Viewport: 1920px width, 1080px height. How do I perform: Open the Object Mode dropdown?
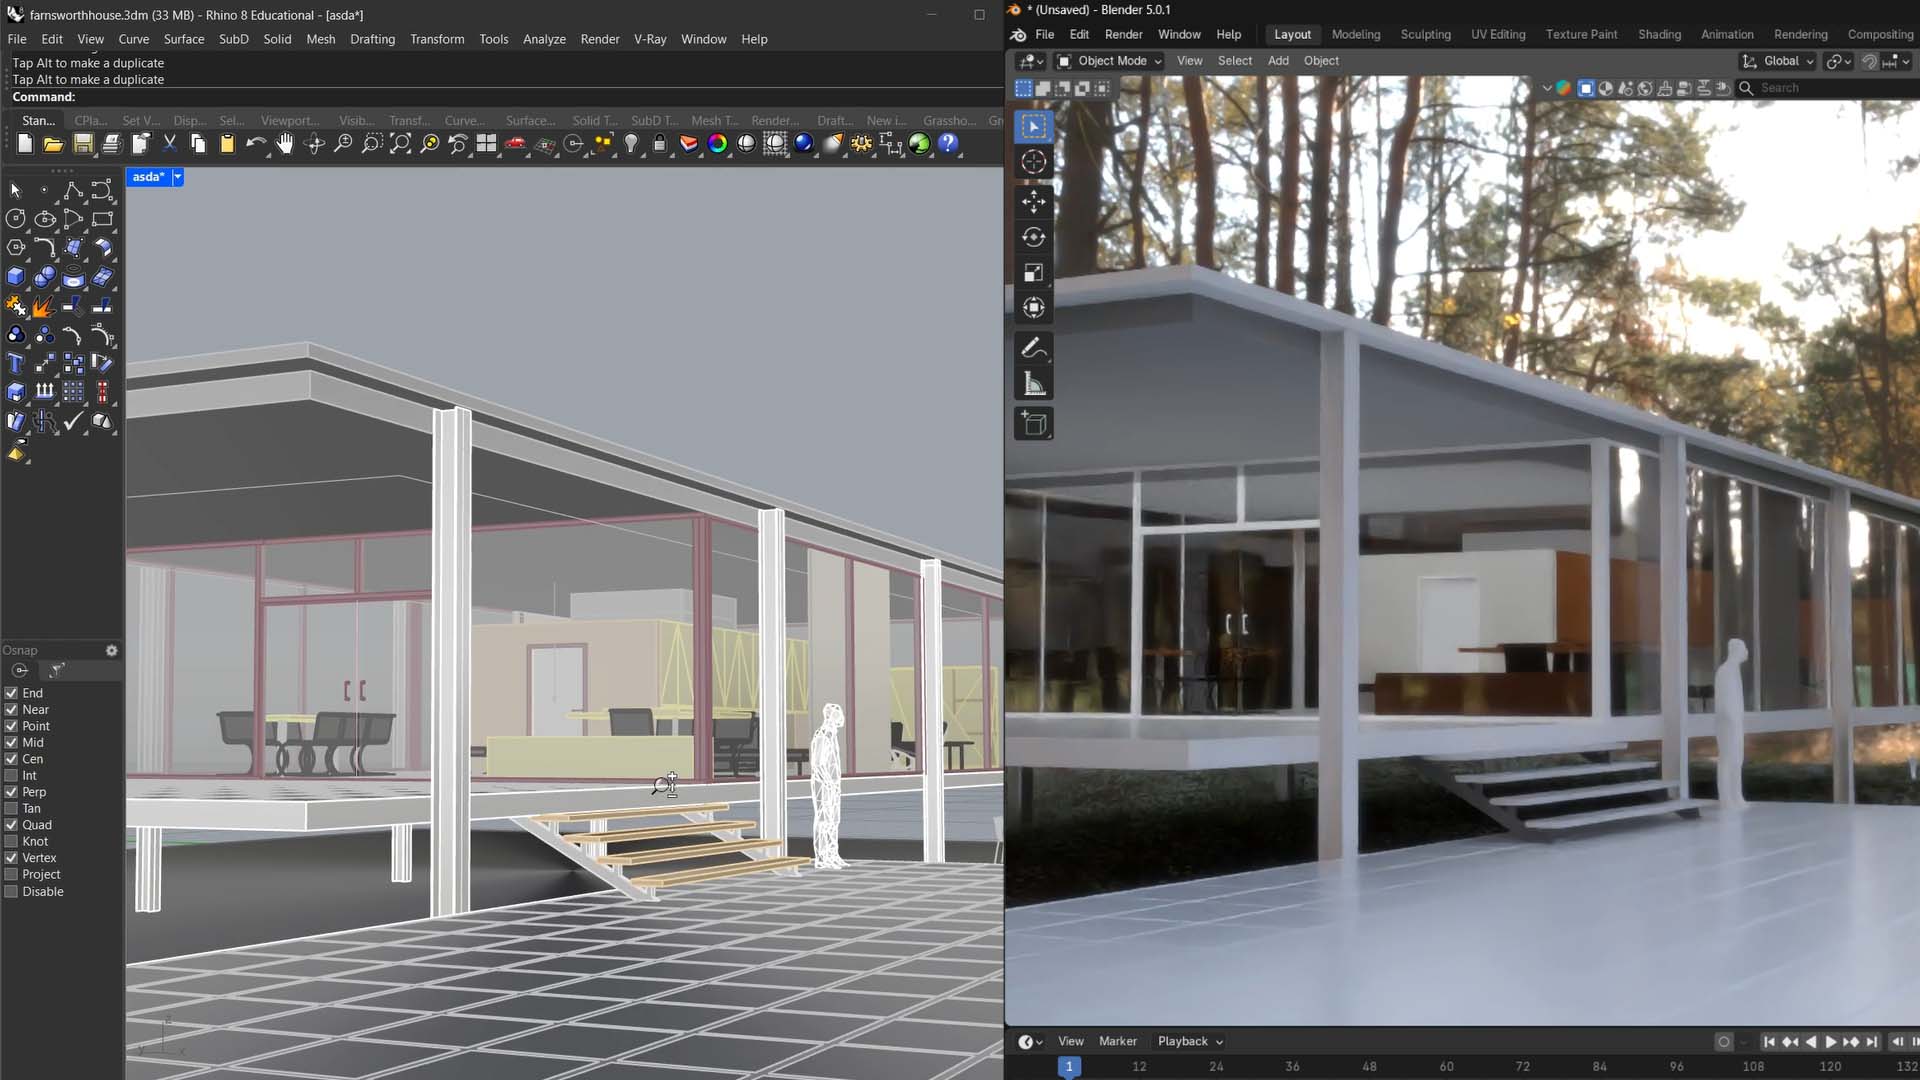pyautogui.click(x=1109, y=61)
